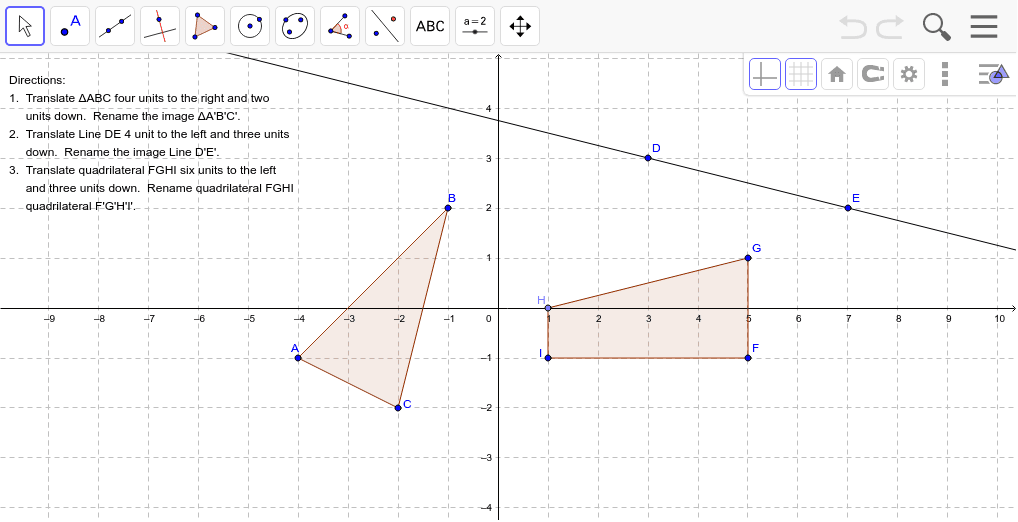Click the 'Directions:' text heading

tap(37, 81)
